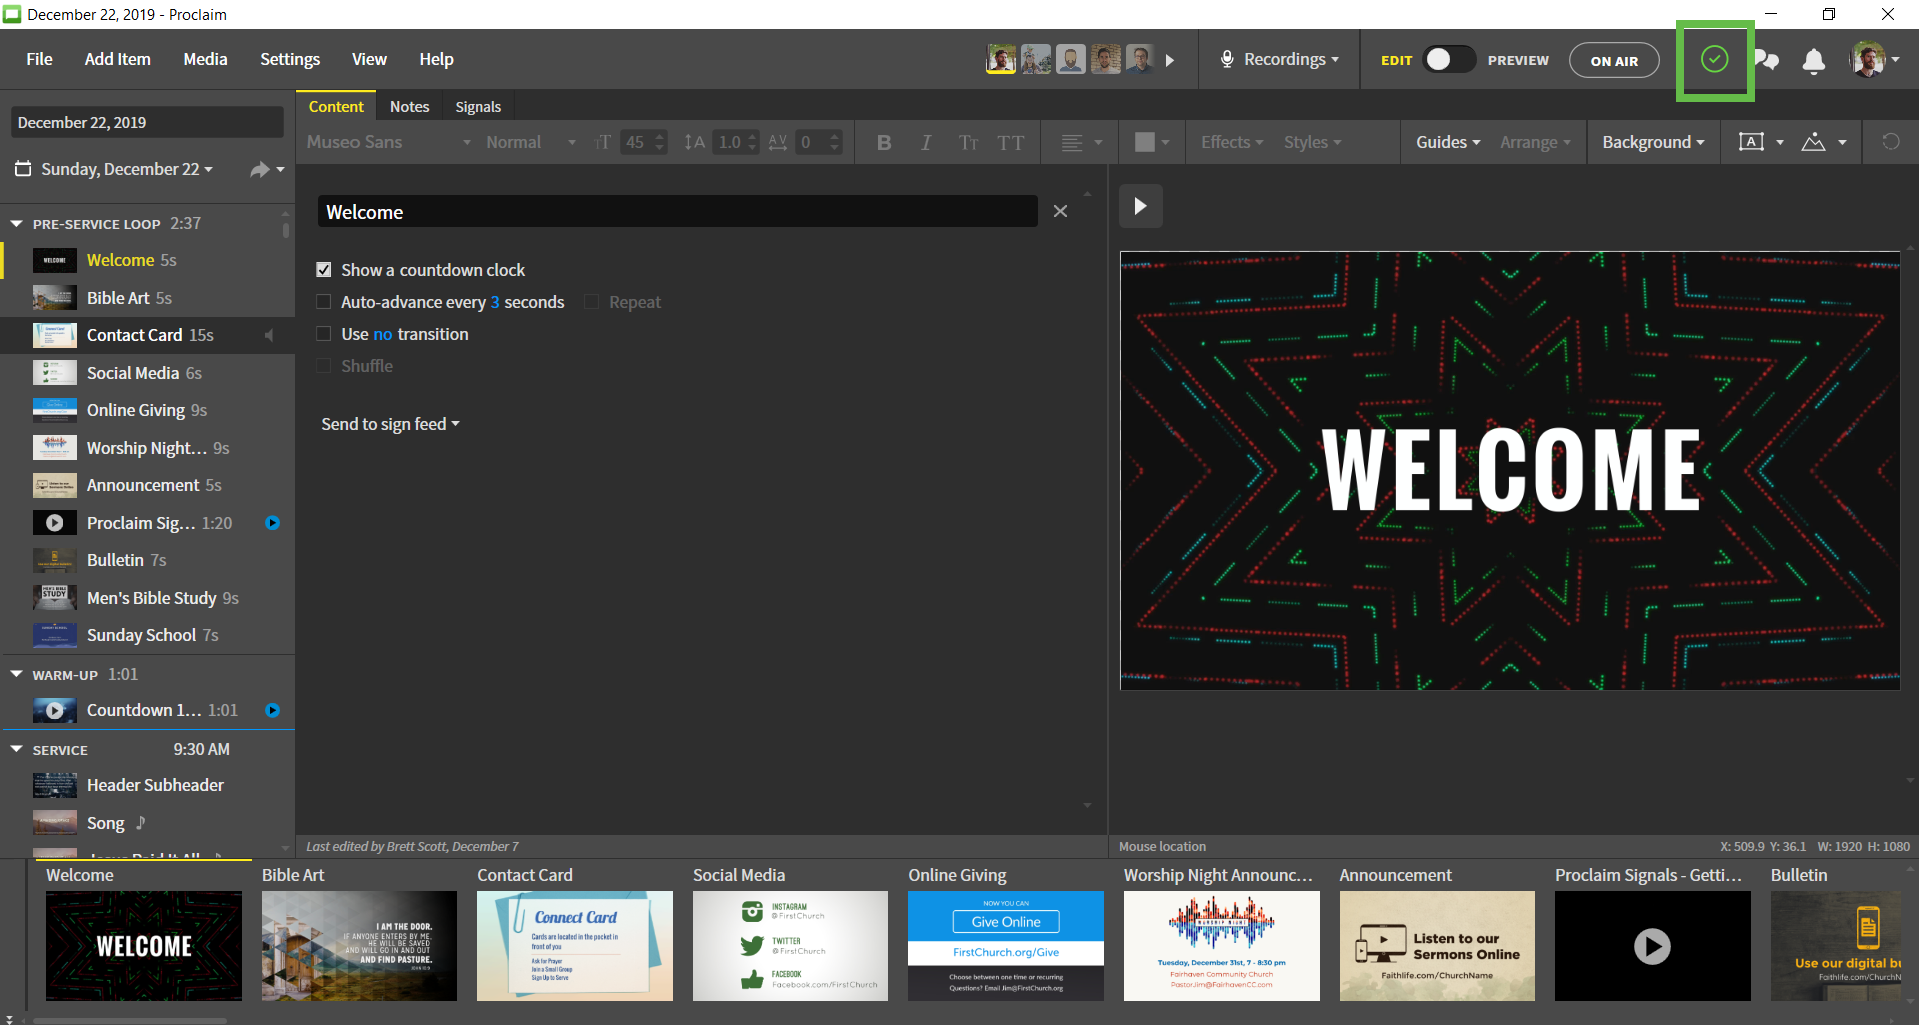The image size is (1919, 1025).
Task: Click the font size stepper arrows
Action: pos(659,142)
